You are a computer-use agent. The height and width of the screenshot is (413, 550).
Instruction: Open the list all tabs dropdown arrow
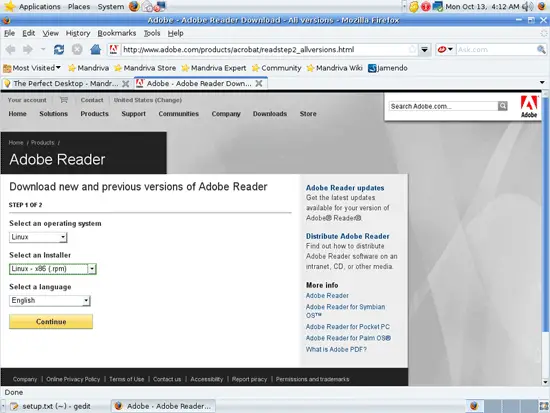coord(542,83)
